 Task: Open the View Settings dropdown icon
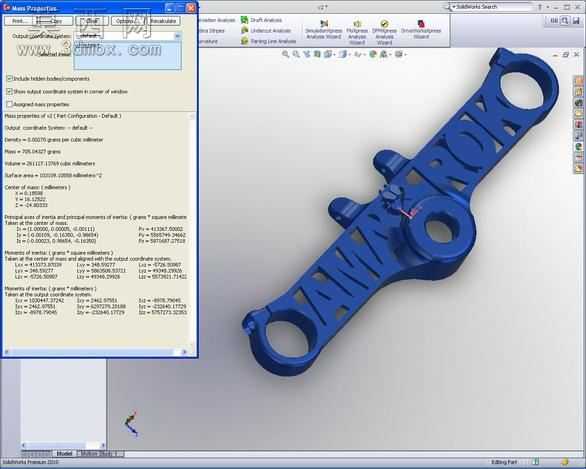click(x=401, y=54)
